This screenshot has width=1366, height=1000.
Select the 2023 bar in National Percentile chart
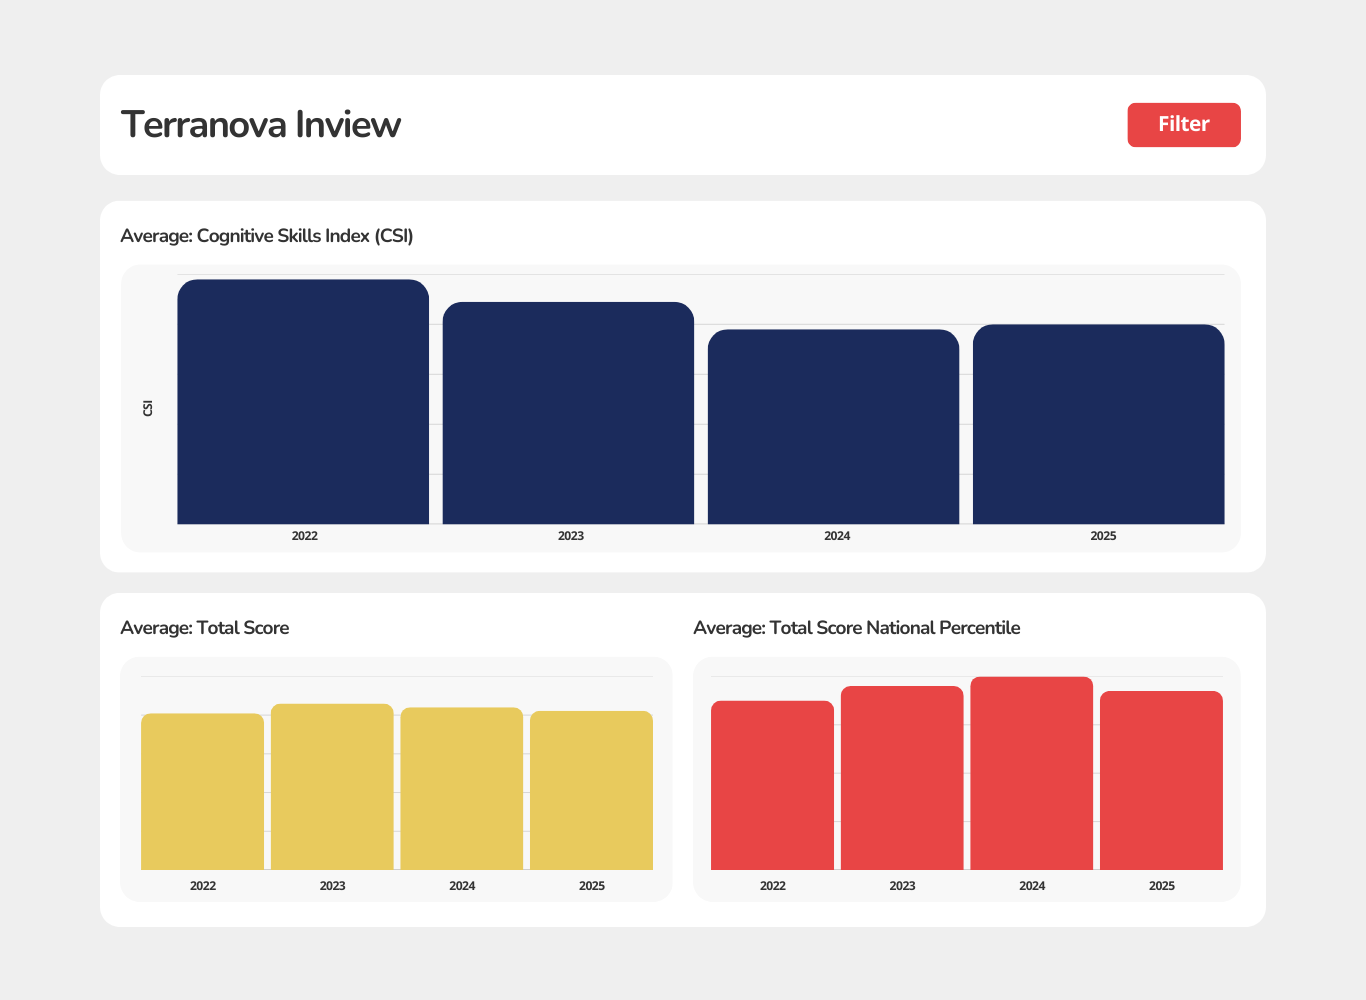[x=902, y=778]
